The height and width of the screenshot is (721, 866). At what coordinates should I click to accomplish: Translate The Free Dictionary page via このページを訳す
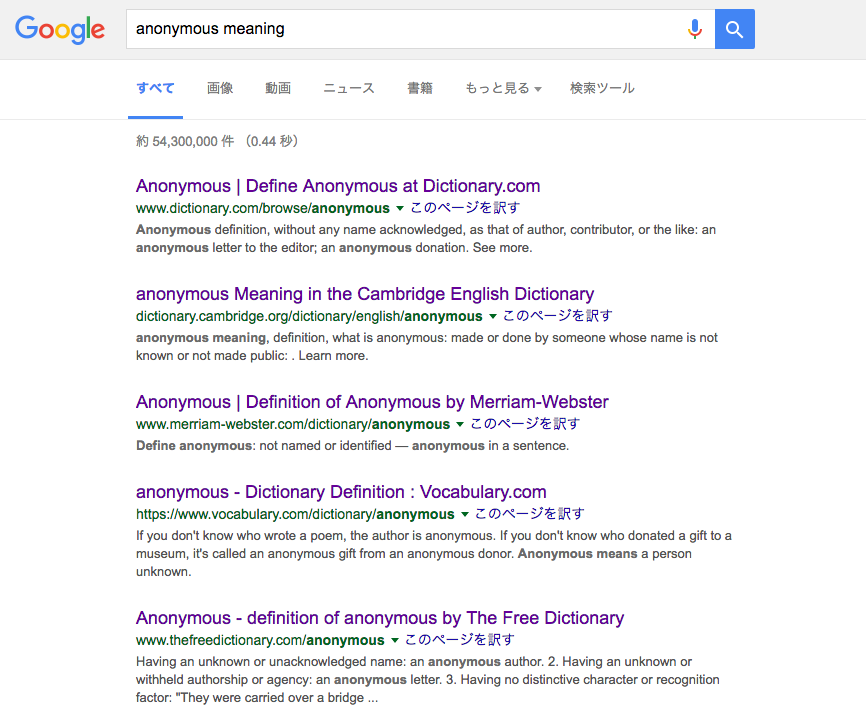tap(460, 640)
